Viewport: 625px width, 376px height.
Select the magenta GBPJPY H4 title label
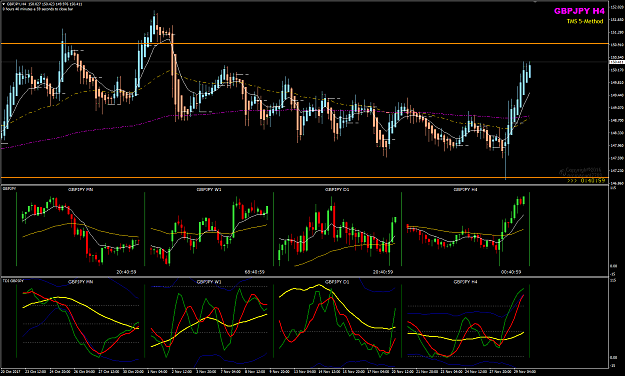point(579,11)
